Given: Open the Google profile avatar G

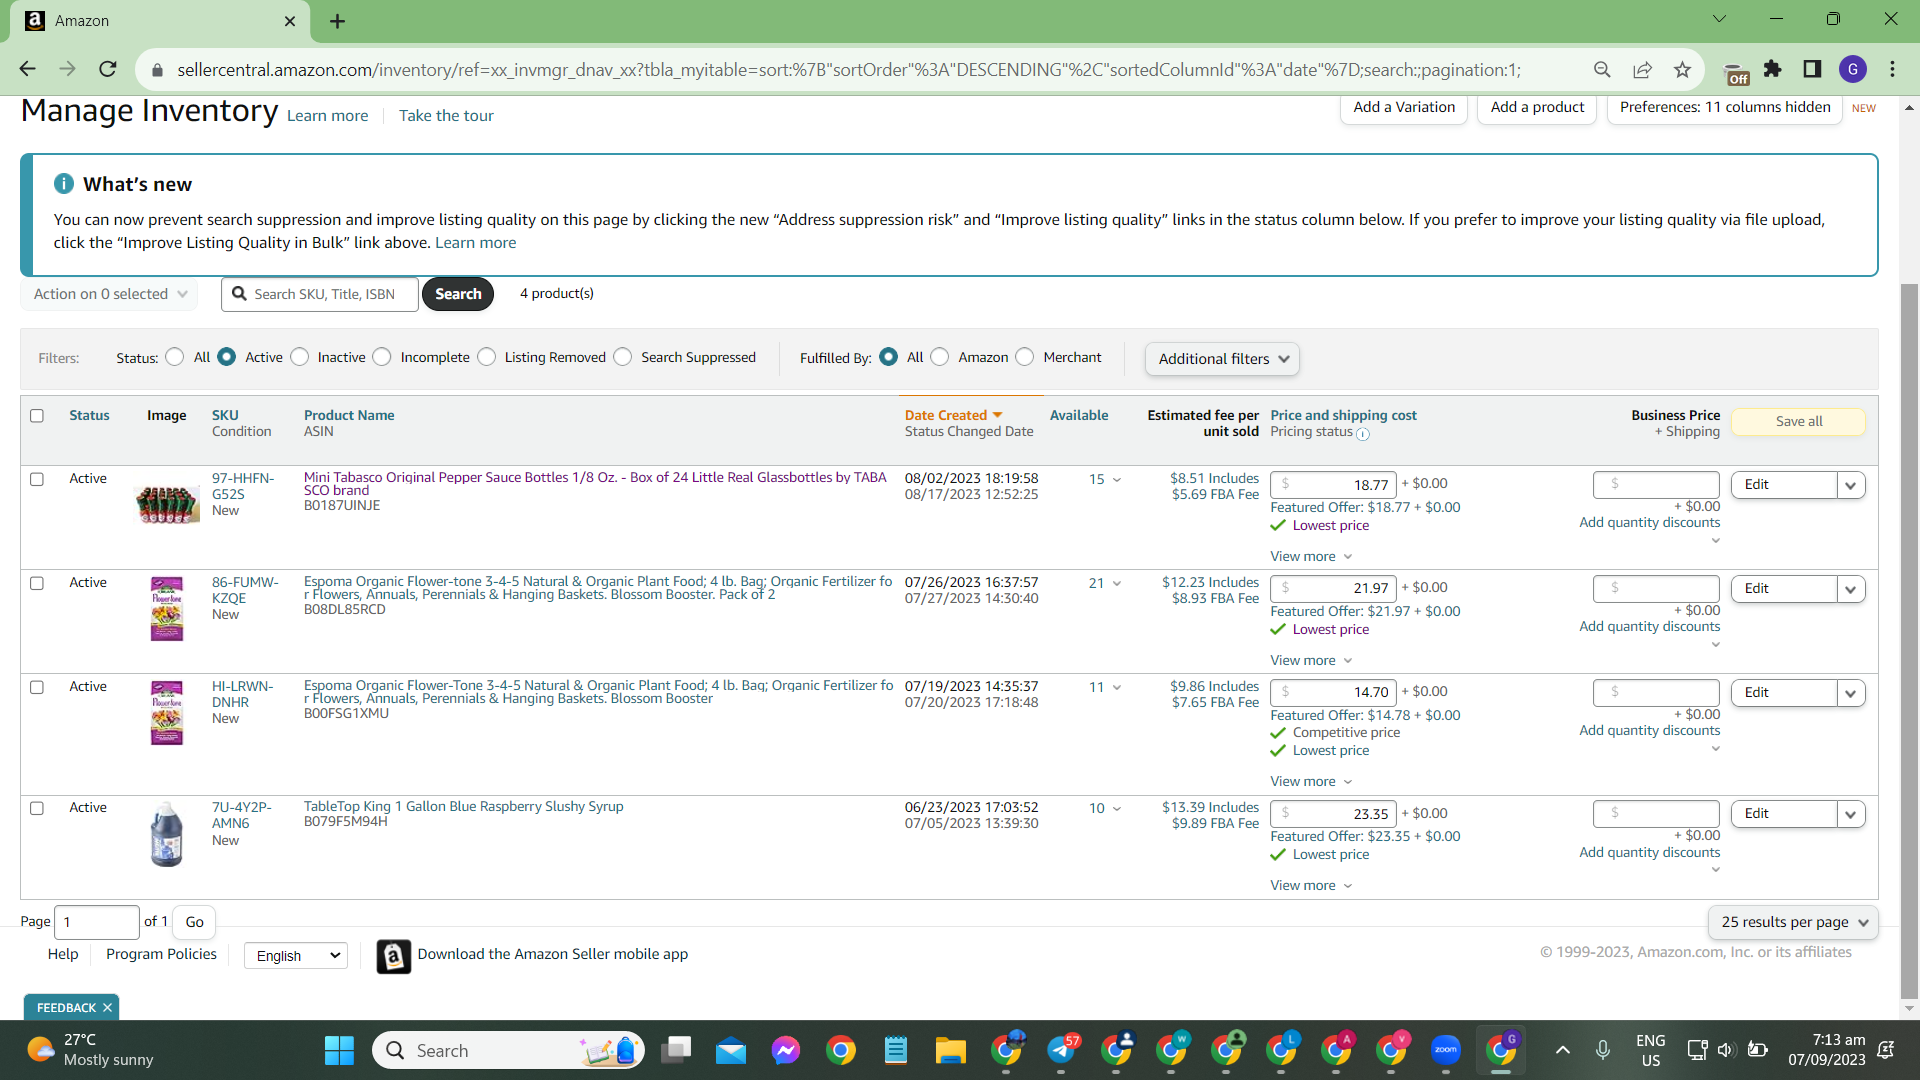Looking at the screenshot, I should tap(1853, 69).
